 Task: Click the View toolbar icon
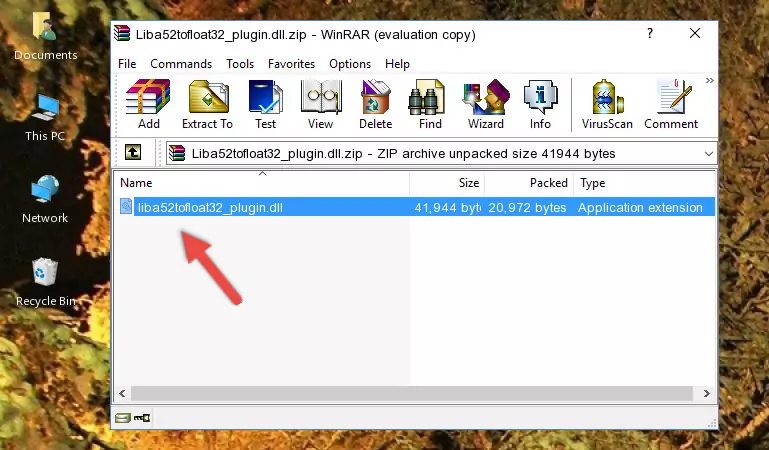pyautogui.click(x=321, y=104)
